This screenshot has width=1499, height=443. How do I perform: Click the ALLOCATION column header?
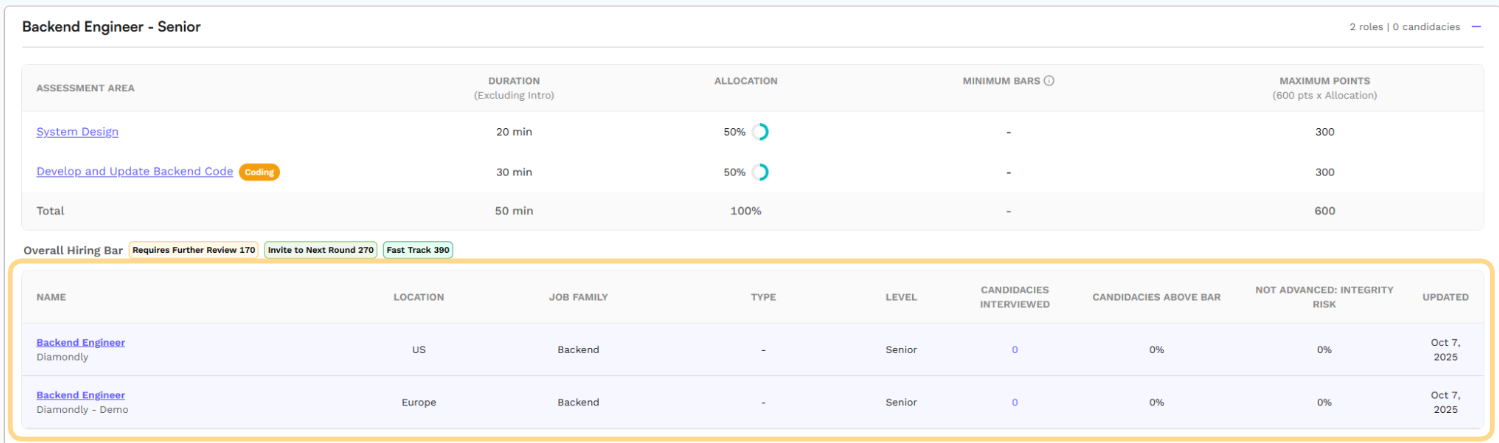coord(746,81)
